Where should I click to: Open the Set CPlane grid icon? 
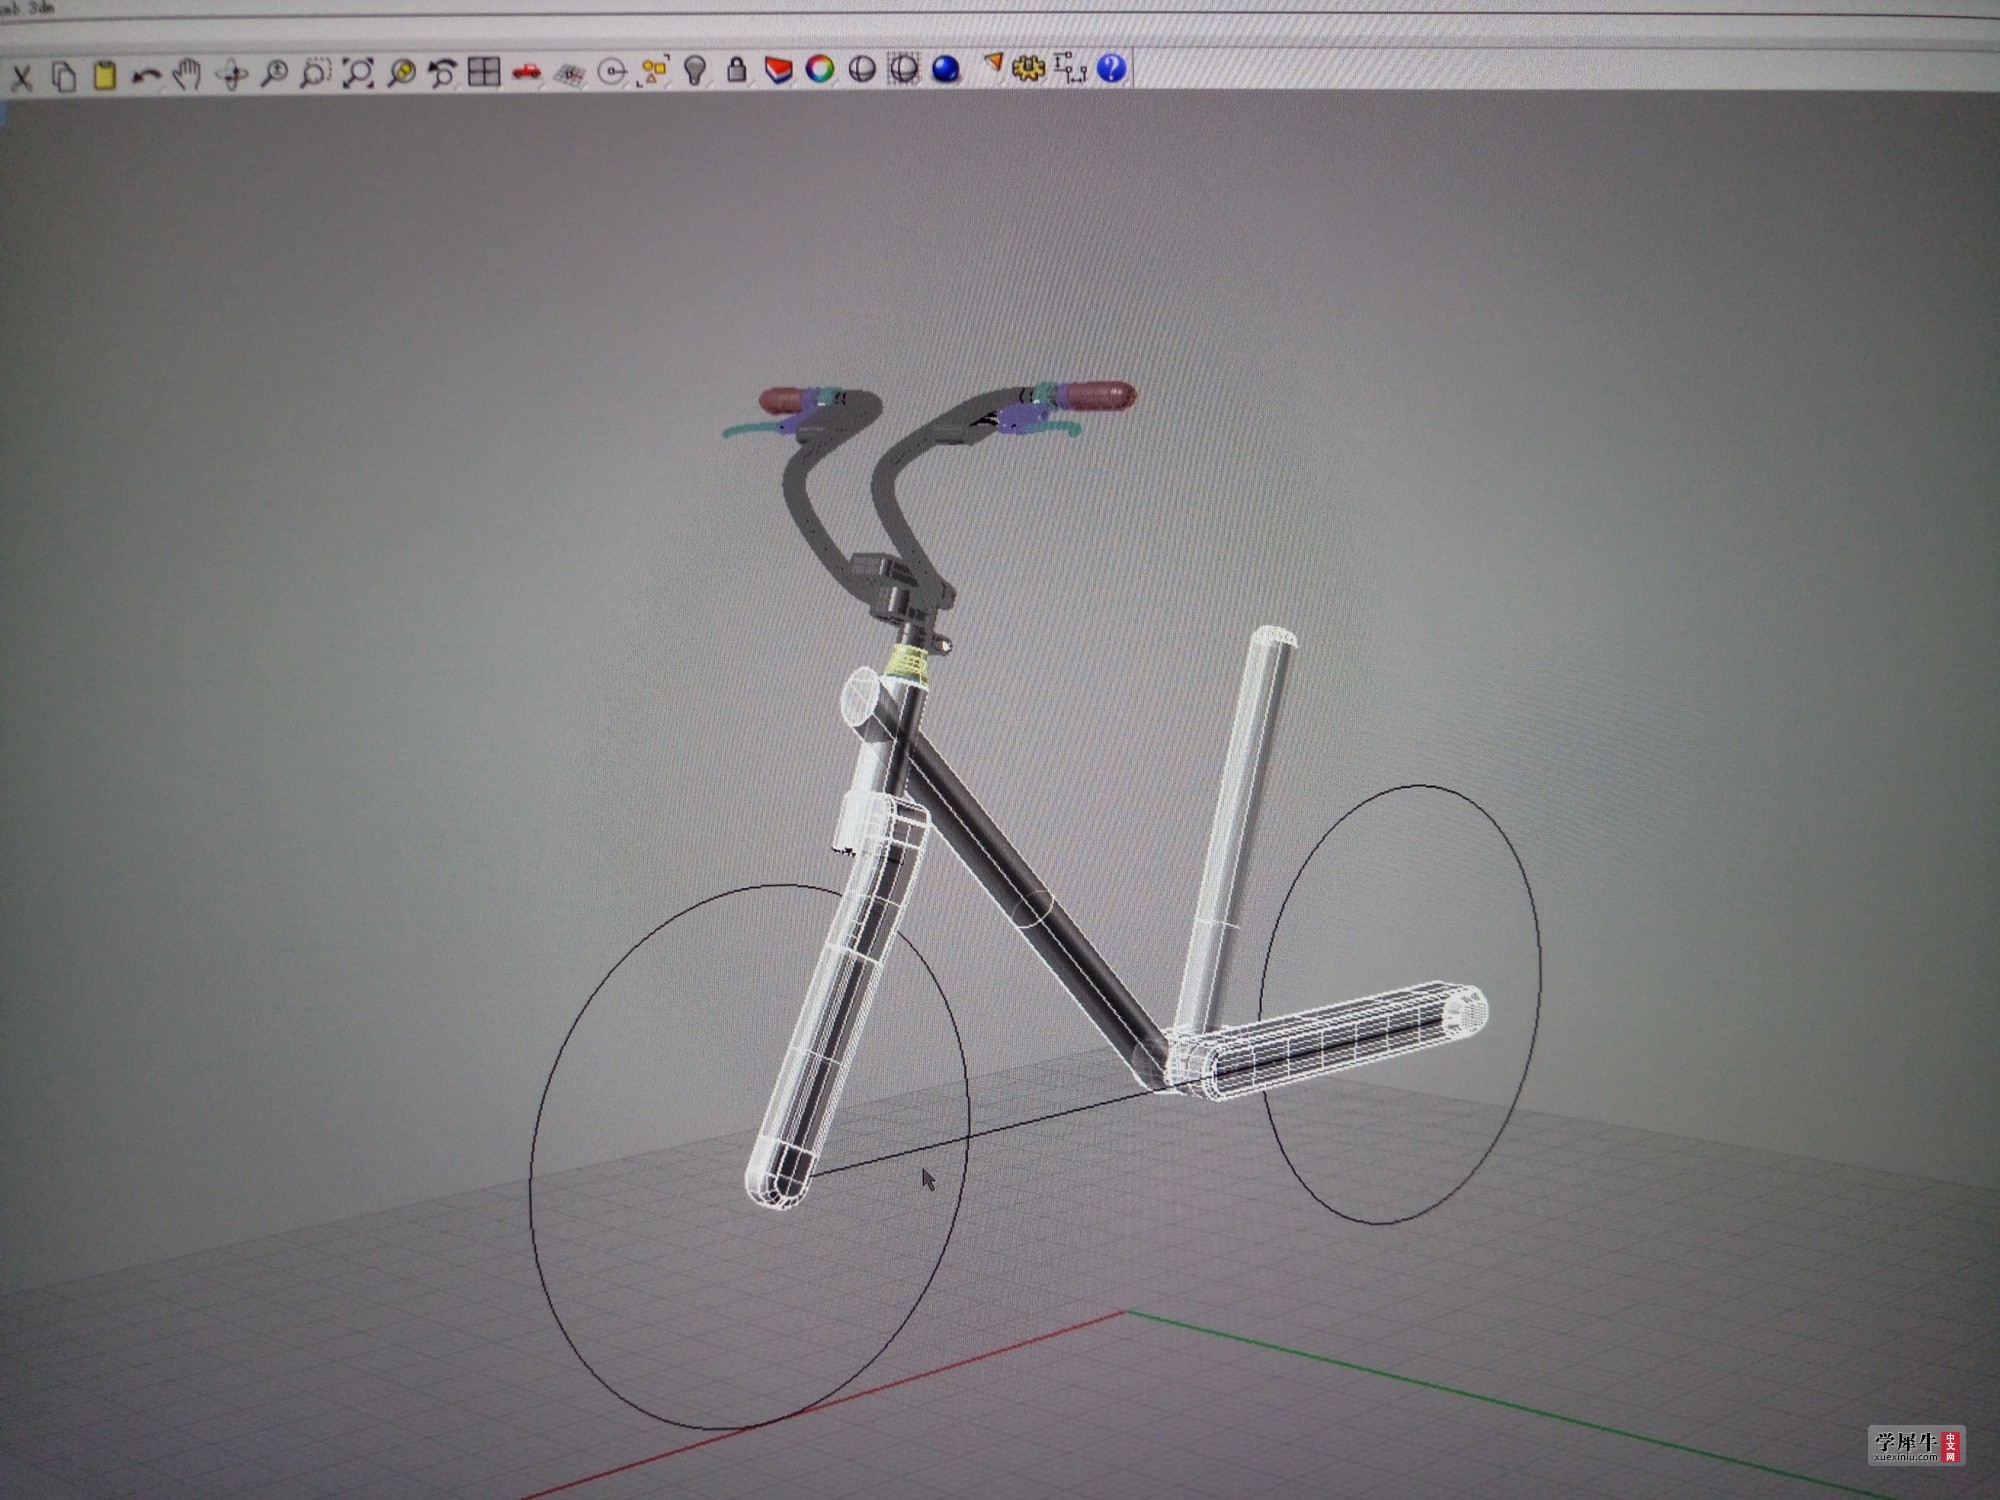click(569, 73)
